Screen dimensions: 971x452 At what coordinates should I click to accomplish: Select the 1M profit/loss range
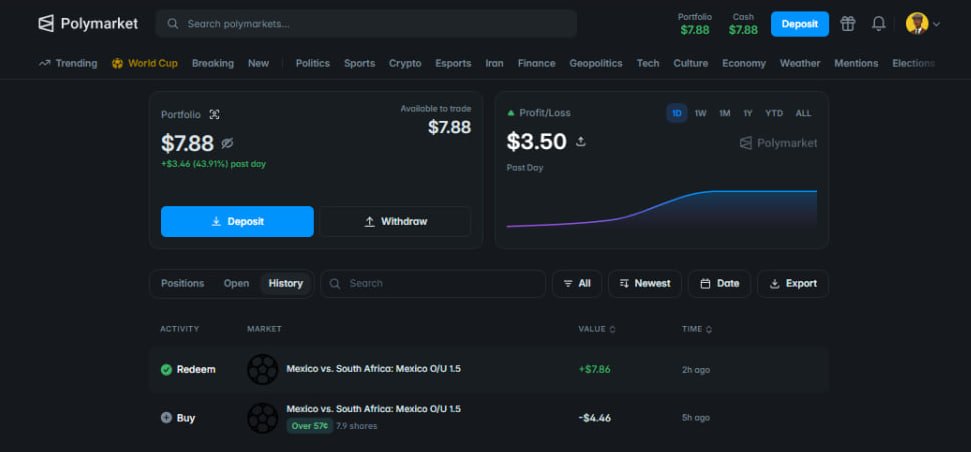(x=725, y=113)
